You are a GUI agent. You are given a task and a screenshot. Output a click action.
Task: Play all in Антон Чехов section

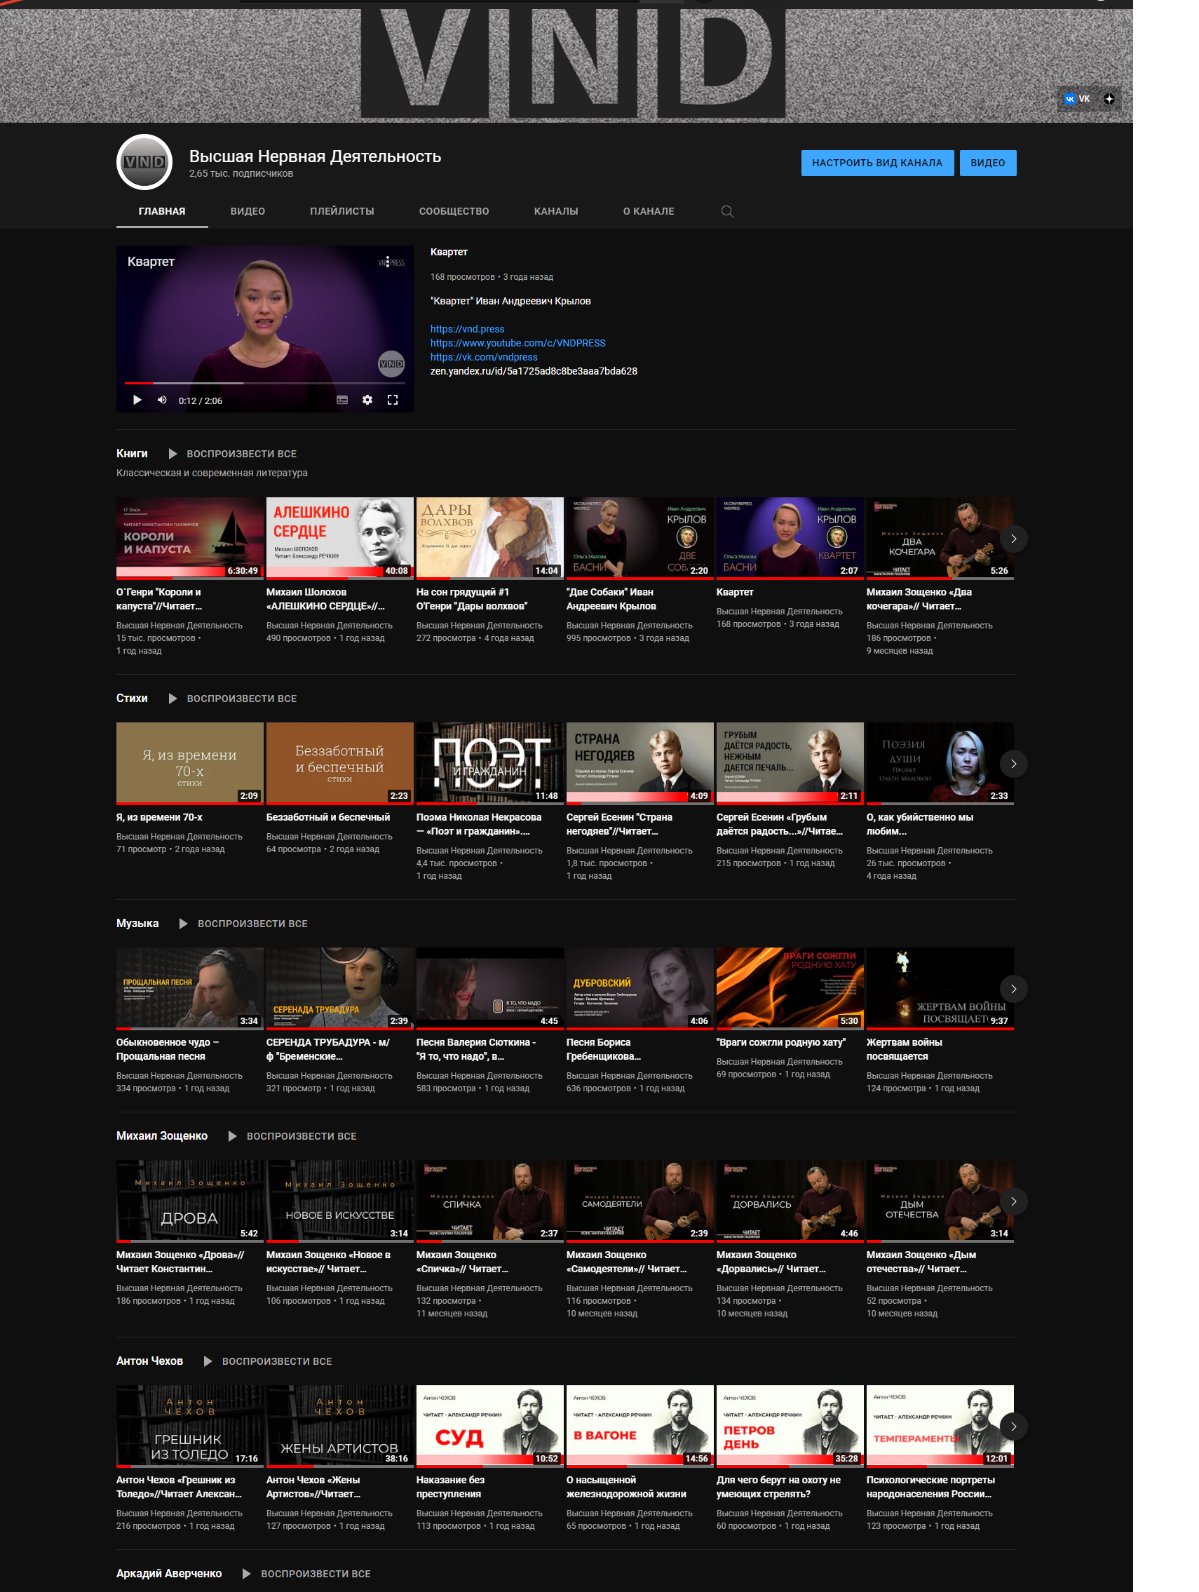pyautogui.click(x=267, y=1361)
